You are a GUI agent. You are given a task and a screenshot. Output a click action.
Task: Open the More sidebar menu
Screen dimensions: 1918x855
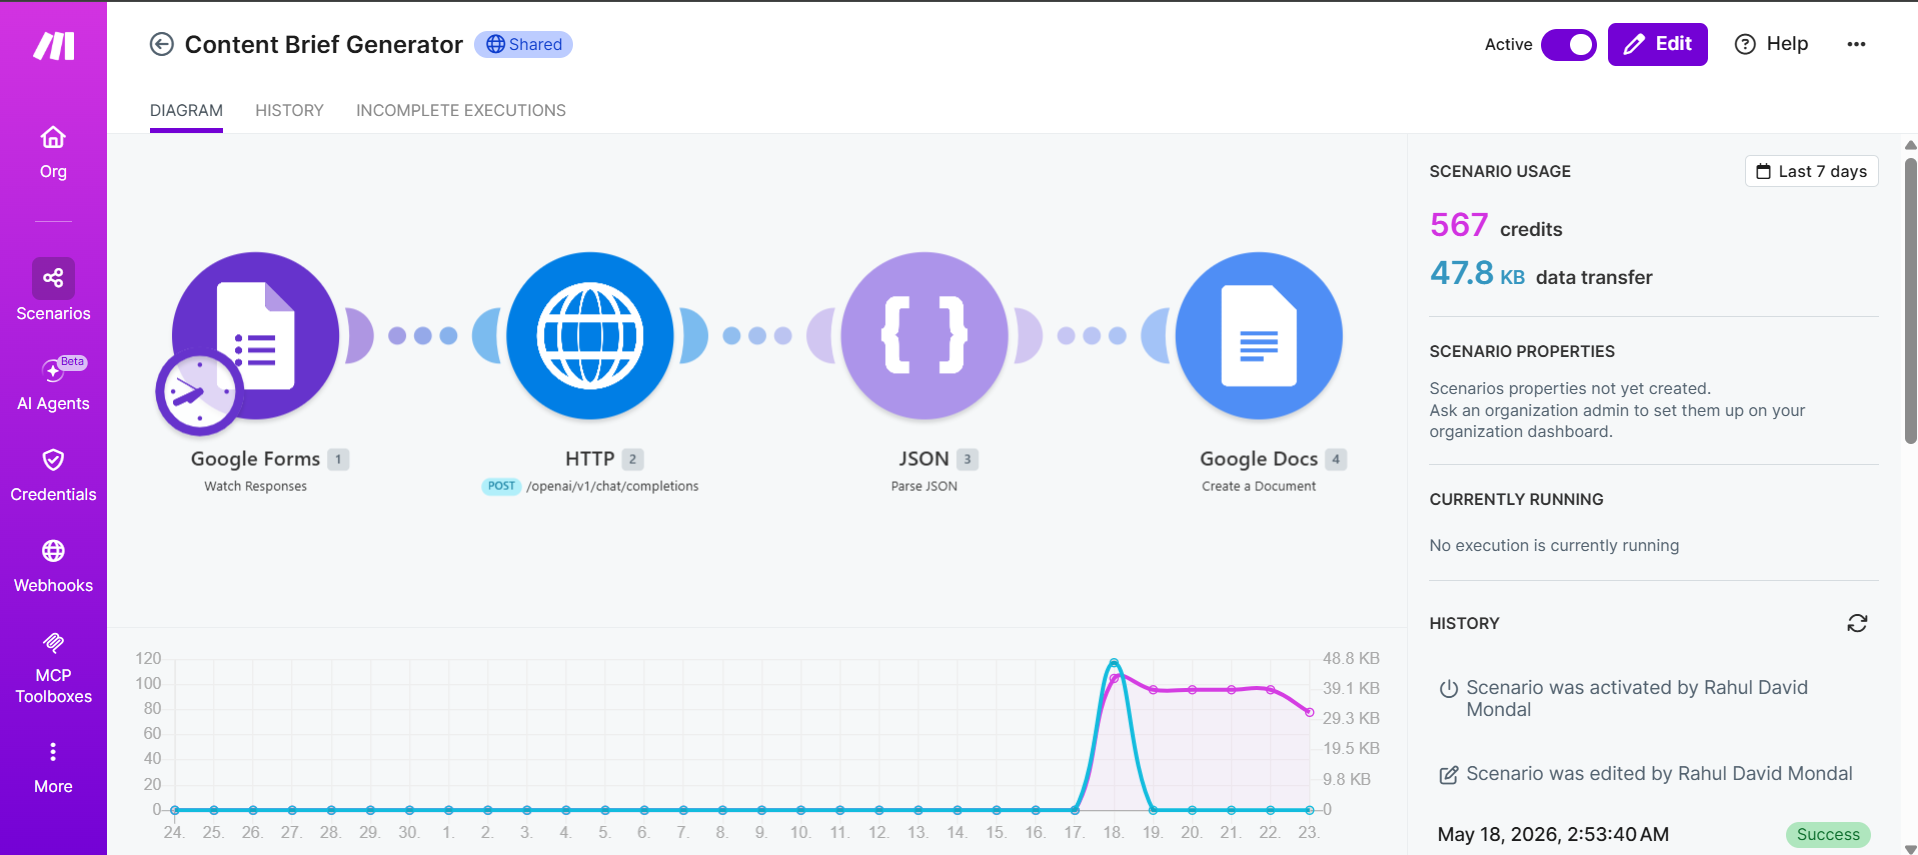[53, 767]
